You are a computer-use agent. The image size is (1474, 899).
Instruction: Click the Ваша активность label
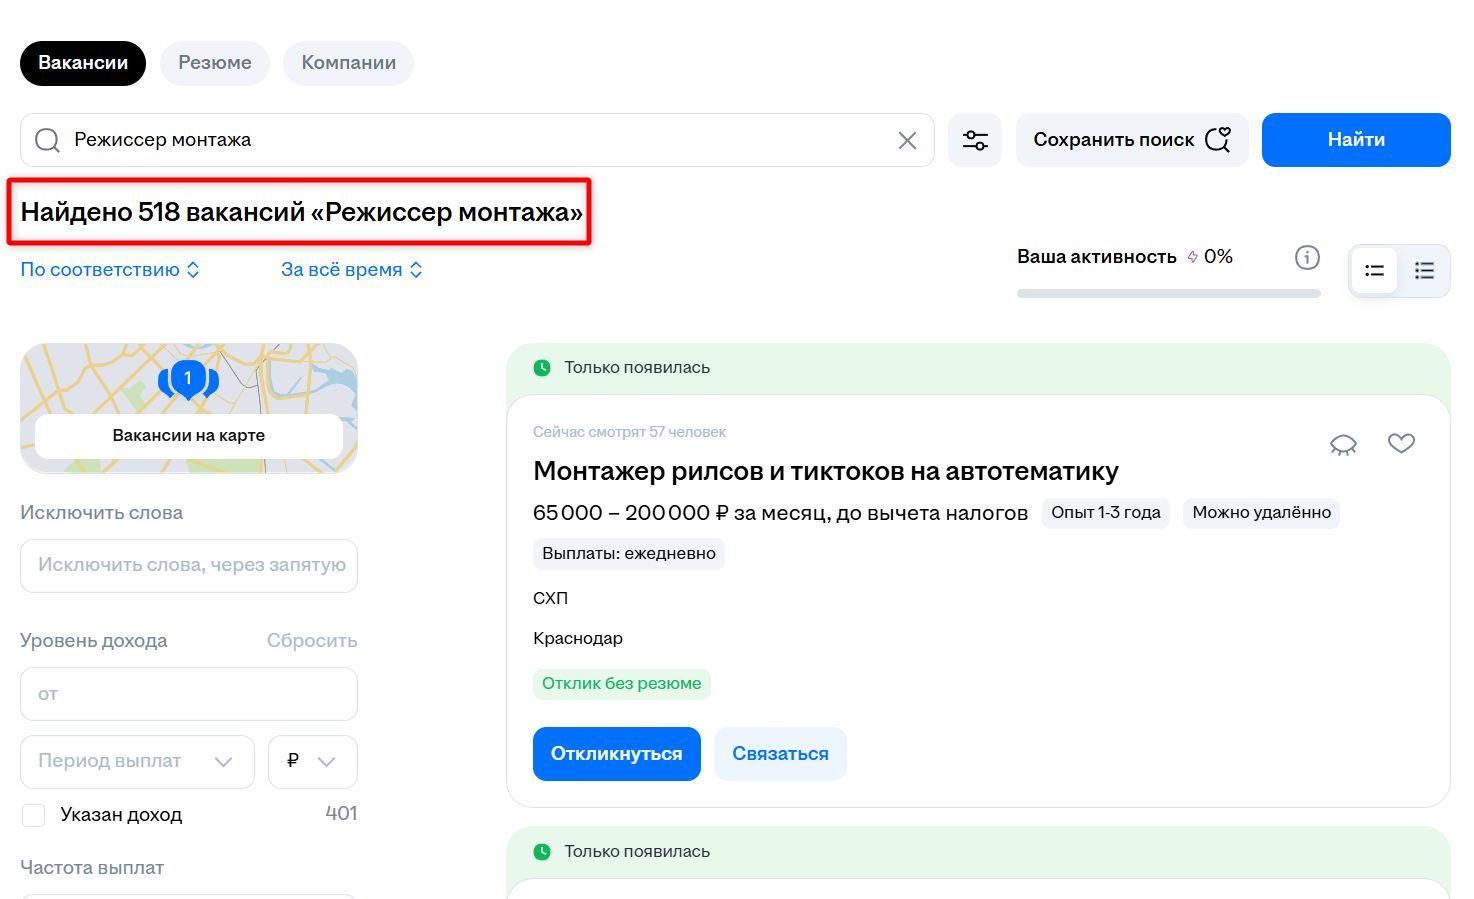pyautogui.click(x=1097, y=257)
